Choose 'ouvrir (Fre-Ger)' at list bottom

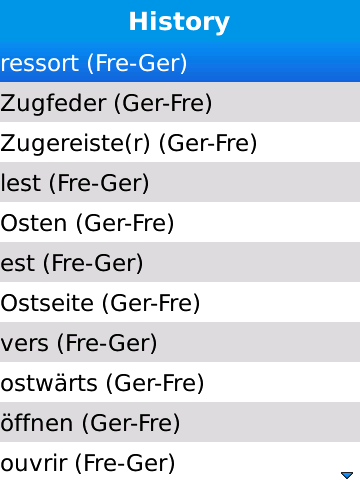(180, 461)
